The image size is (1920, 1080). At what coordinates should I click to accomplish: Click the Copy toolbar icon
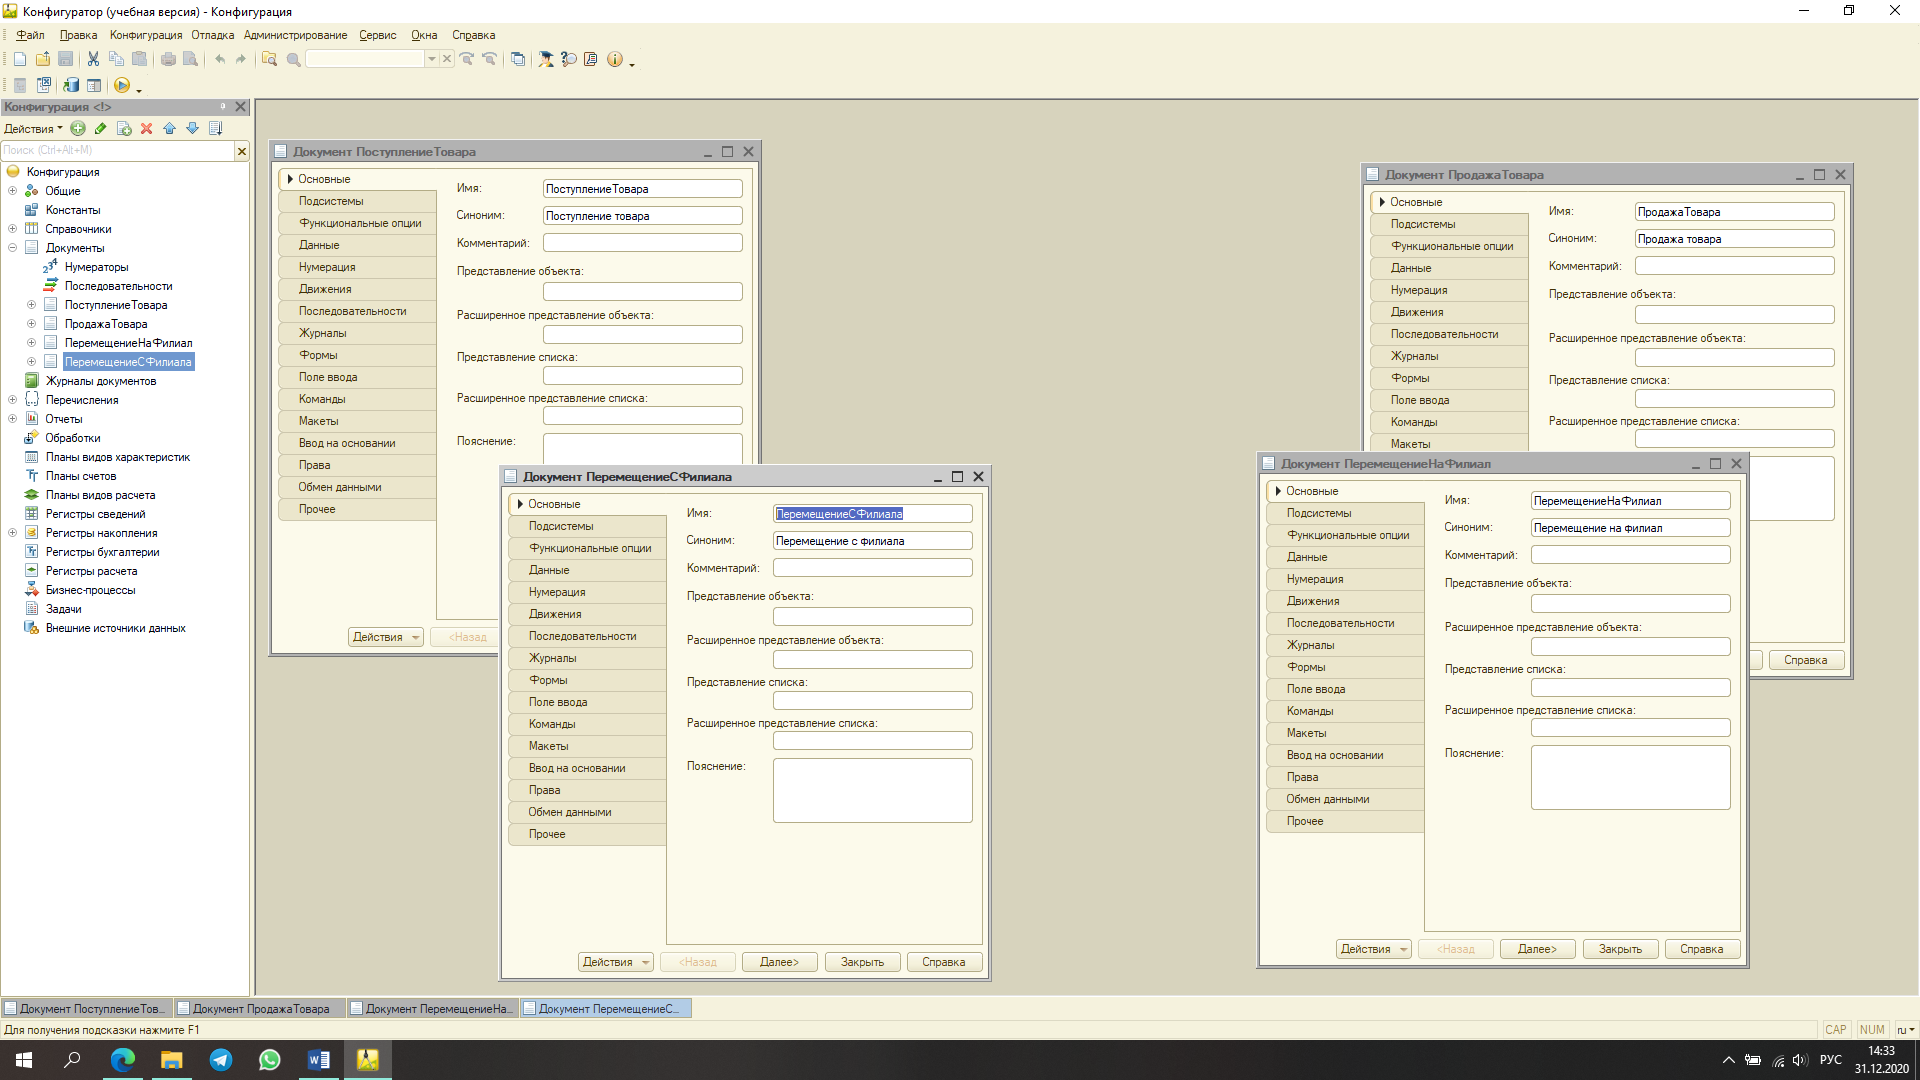[116, 59]
